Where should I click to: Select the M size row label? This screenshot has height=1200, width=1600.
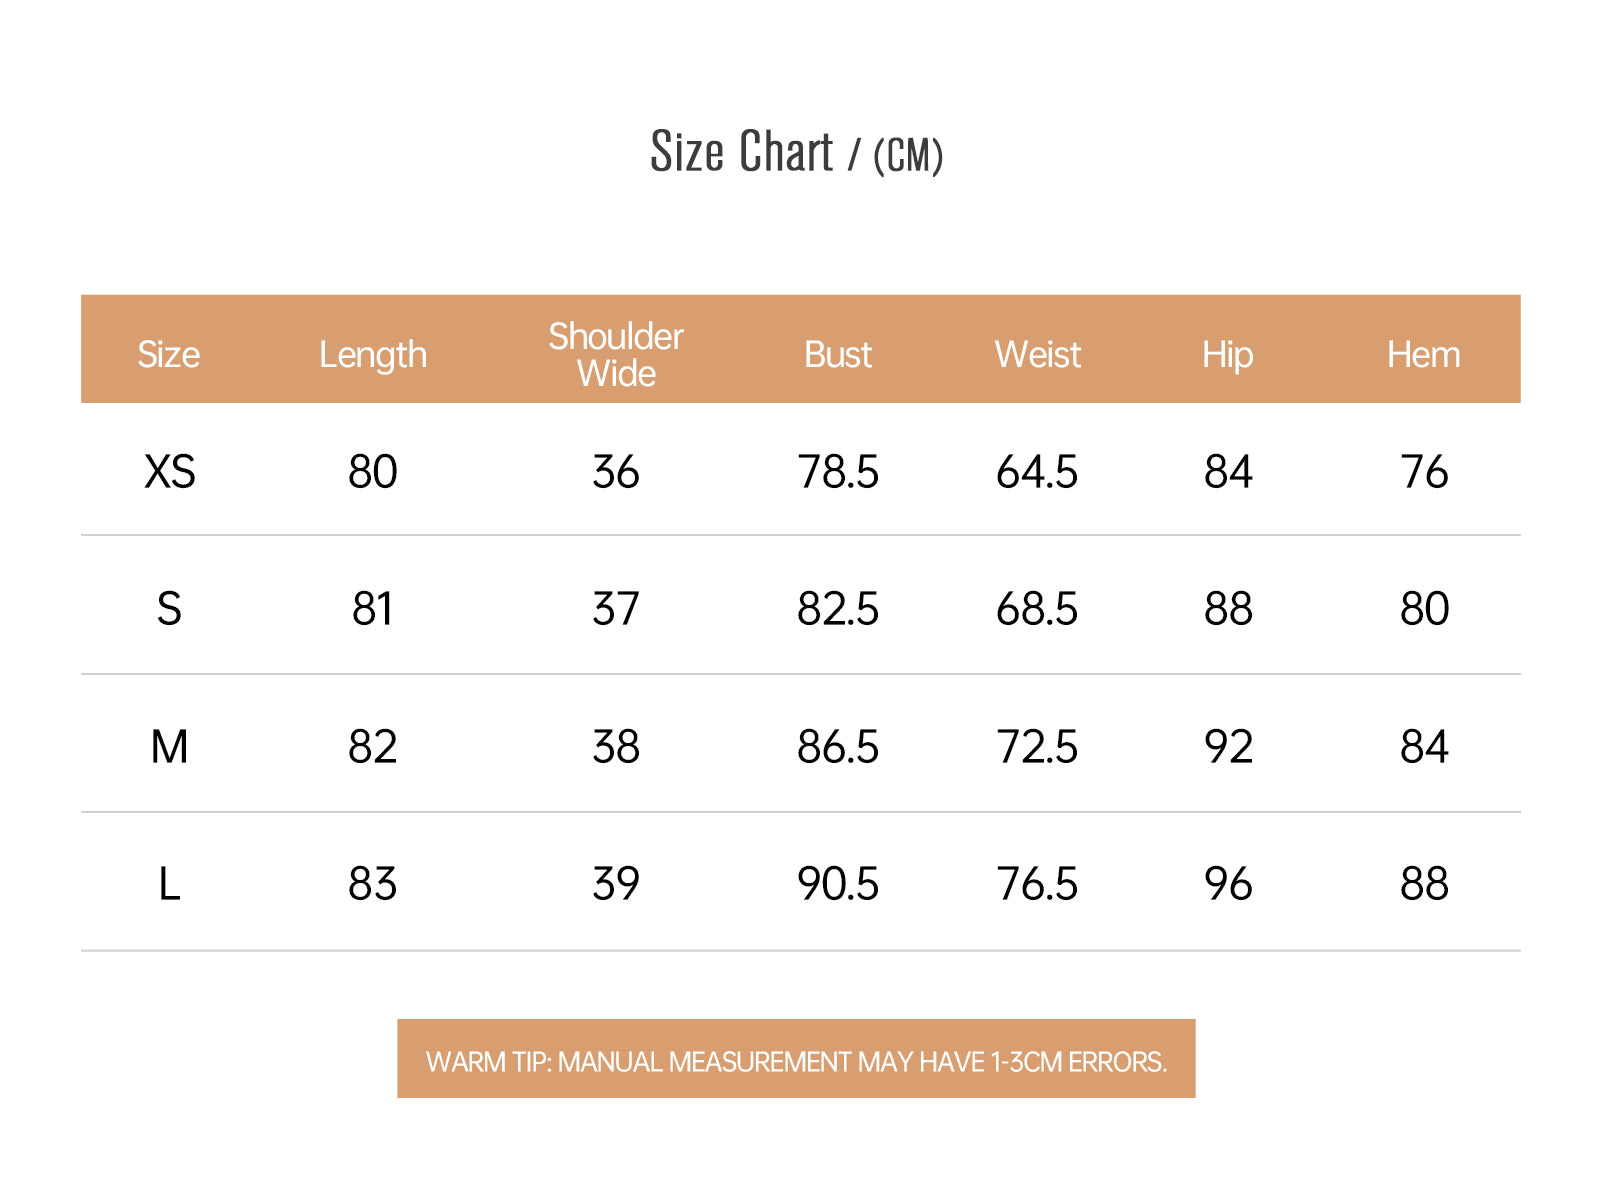pos(169,747)
